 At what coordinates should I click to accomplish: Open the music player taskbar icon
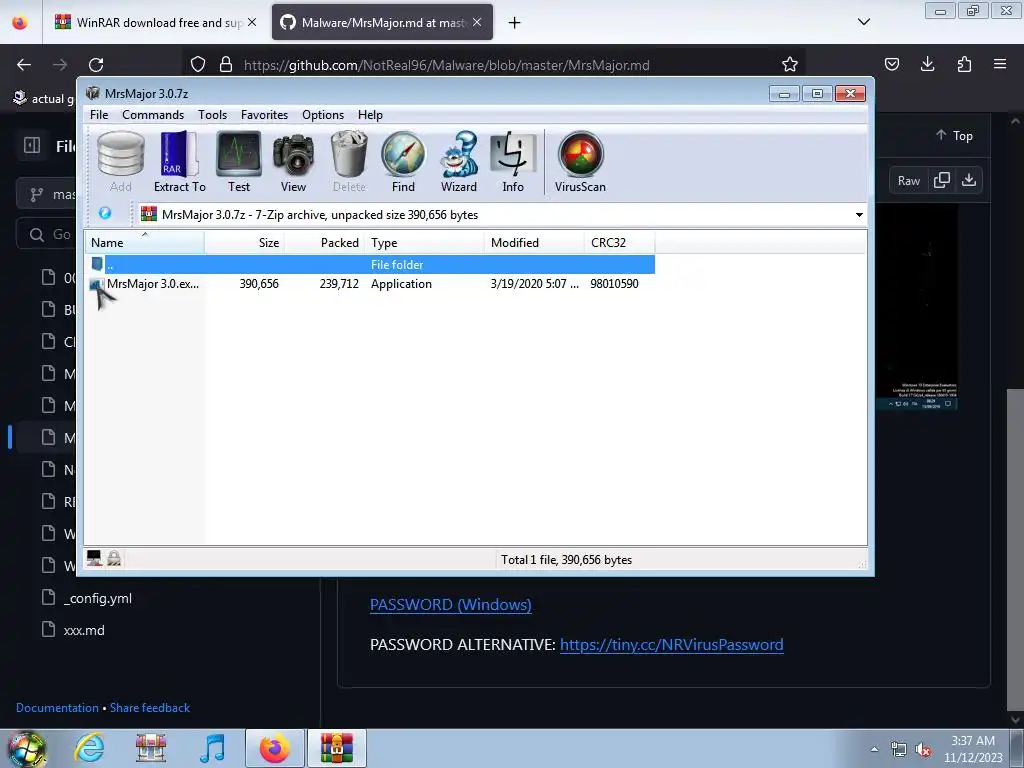(x=212, y=748)
